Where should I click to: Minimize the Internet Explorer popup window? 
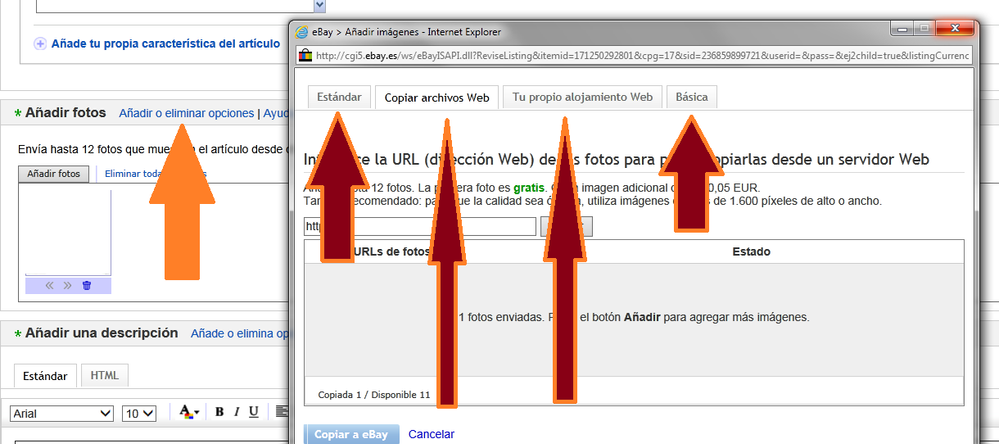click(901, 28)
